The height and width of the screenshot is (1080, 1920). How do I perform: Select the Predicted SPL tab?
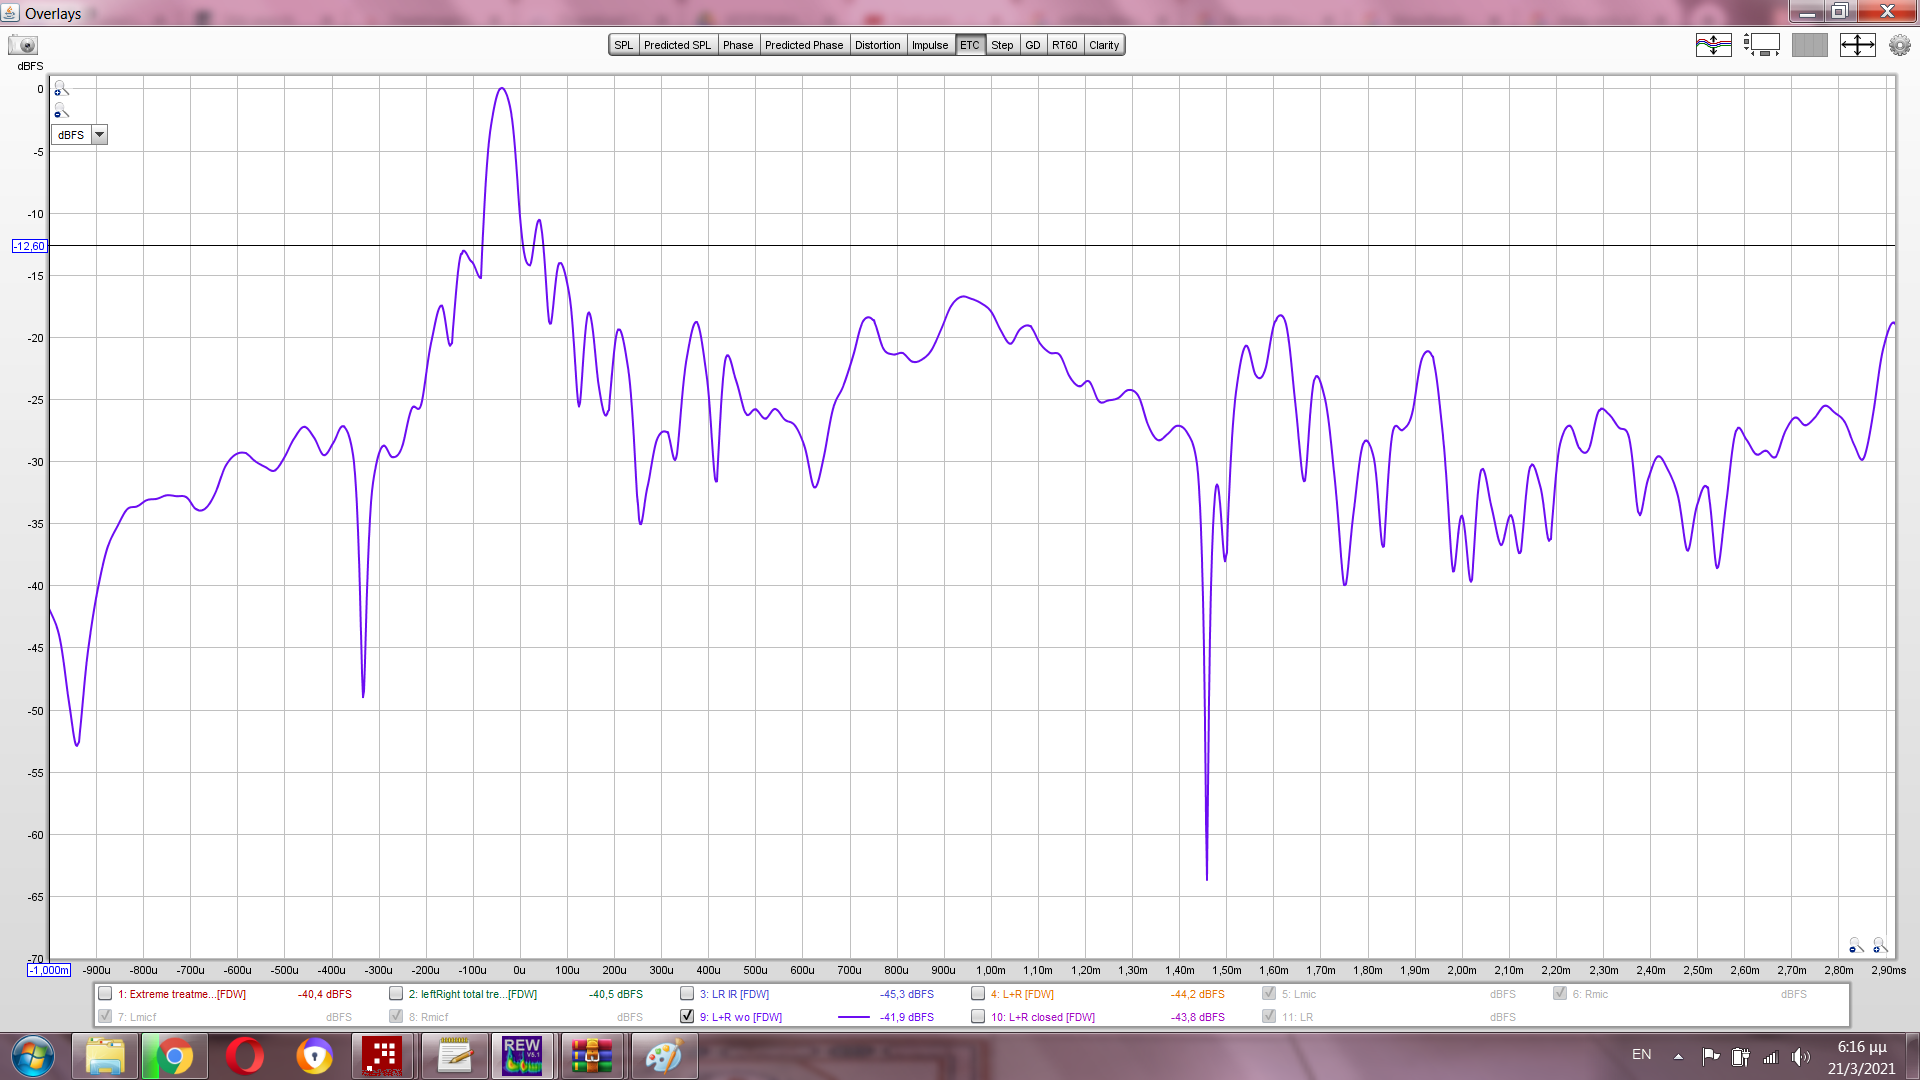pos(677,45)
